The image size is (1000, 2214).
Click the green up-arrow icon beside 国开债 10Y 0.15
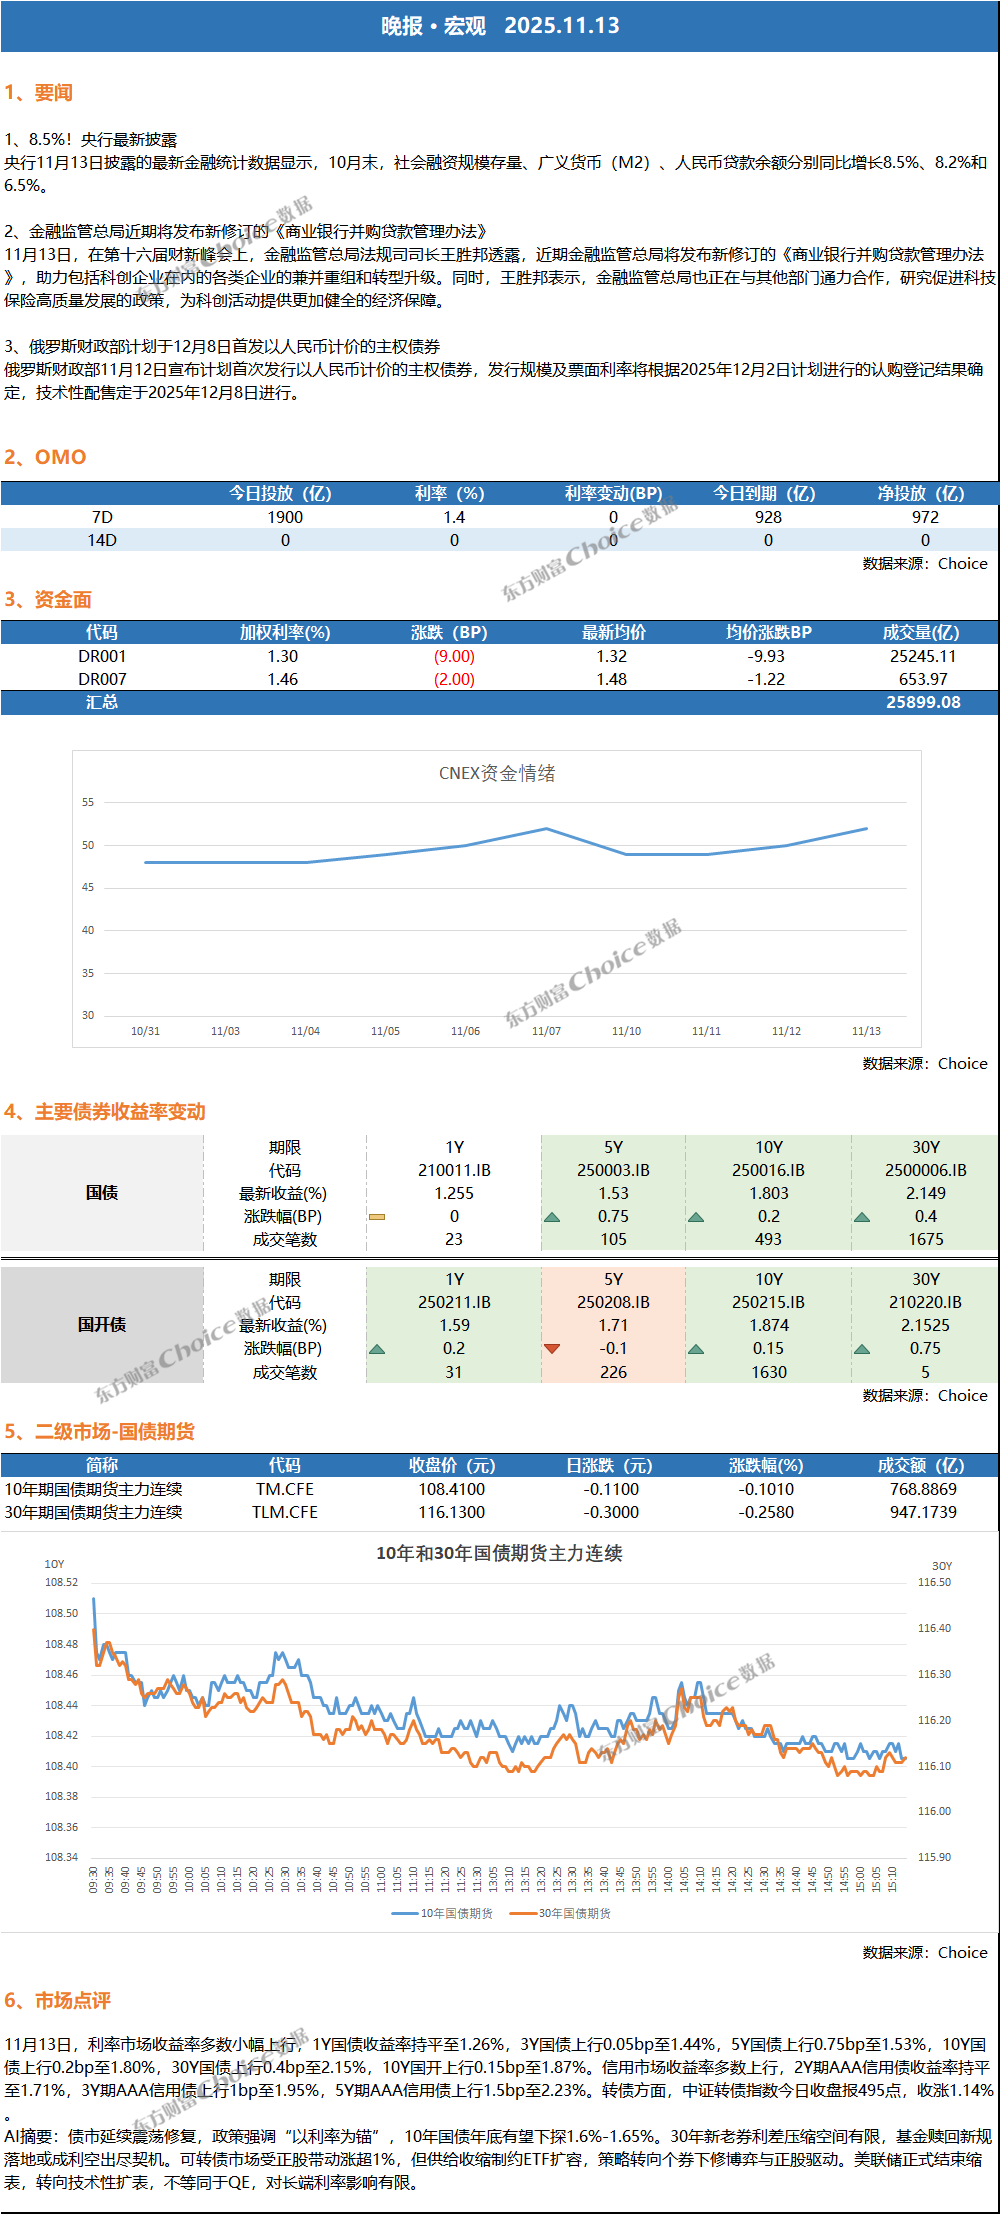pos(696,1349)
